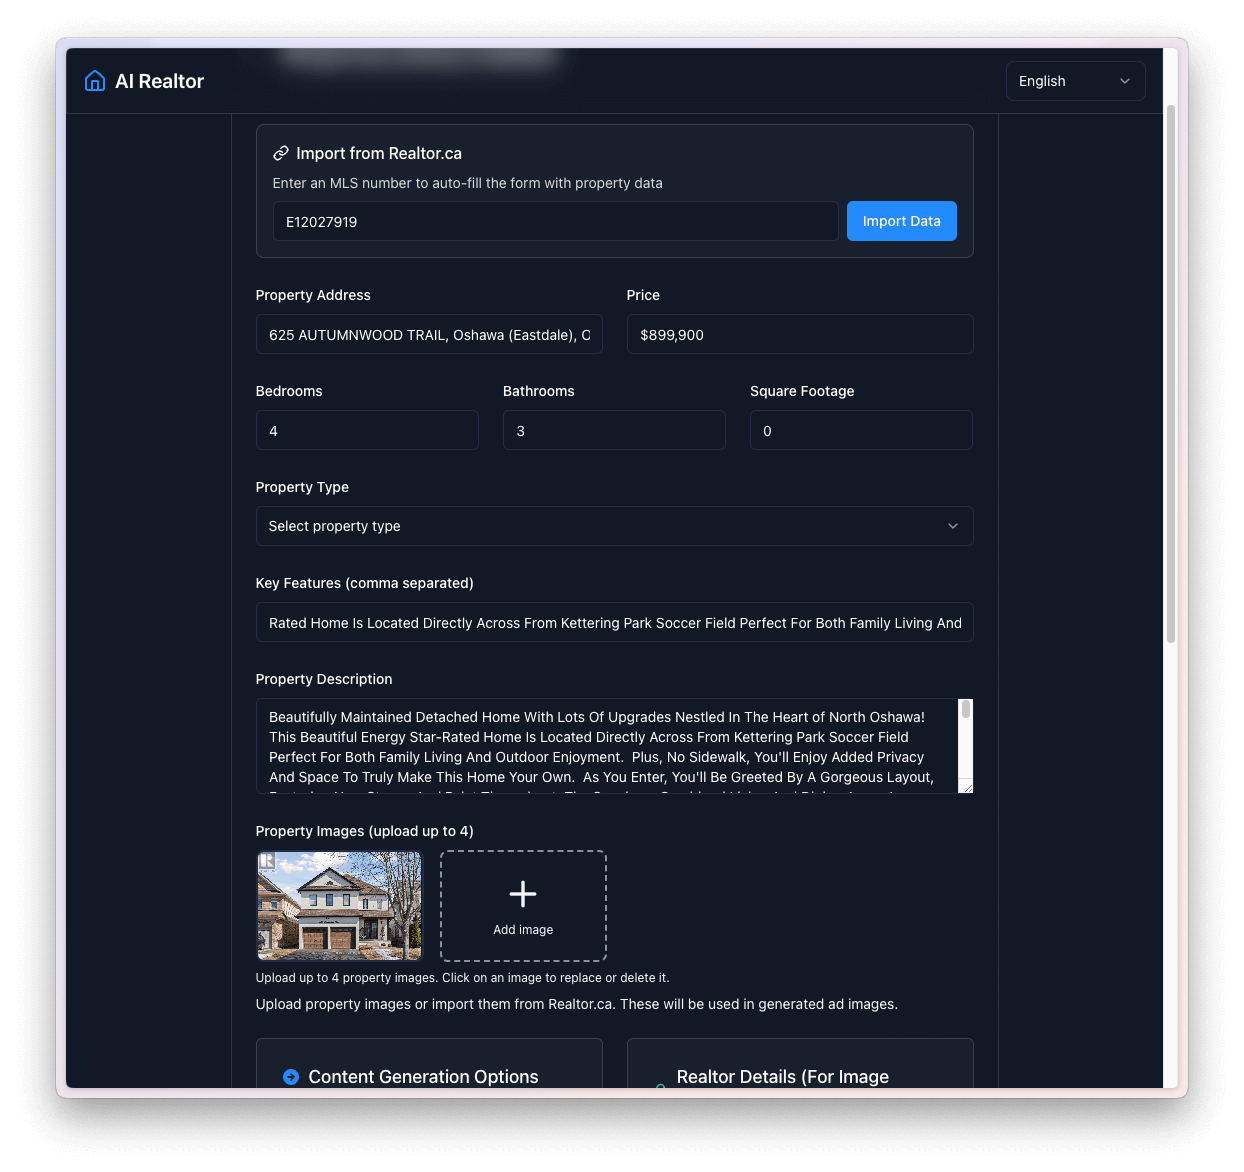Click the chevron in the property type selector
Viewport: 1244px width, 1172px height.
pos(953,526)
